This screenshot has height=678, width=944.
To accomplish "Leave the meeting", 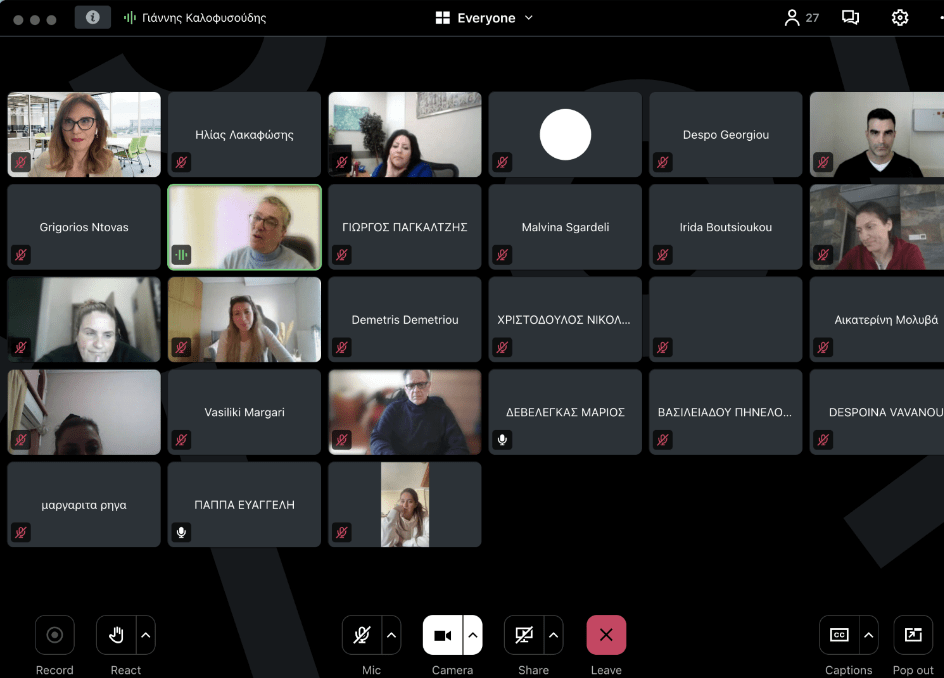I will tap(606, 635).
